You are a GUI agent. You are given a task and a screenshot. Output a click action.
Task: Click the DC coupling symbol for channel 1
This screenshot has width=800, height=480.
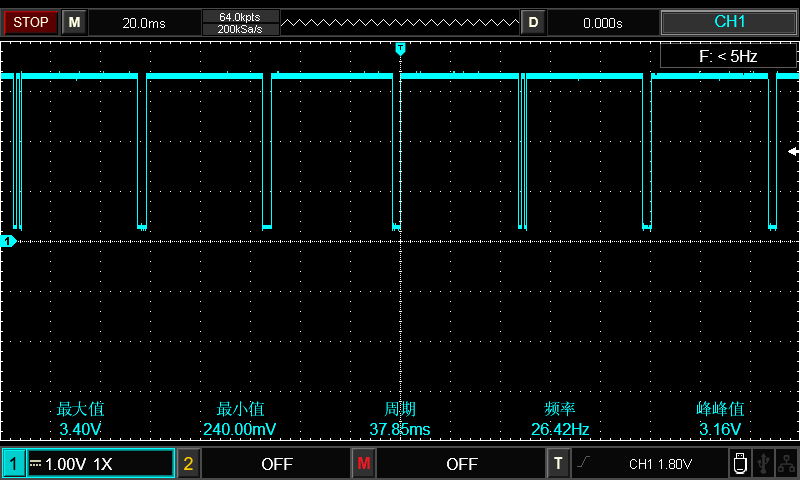click(x=35, y=463)
